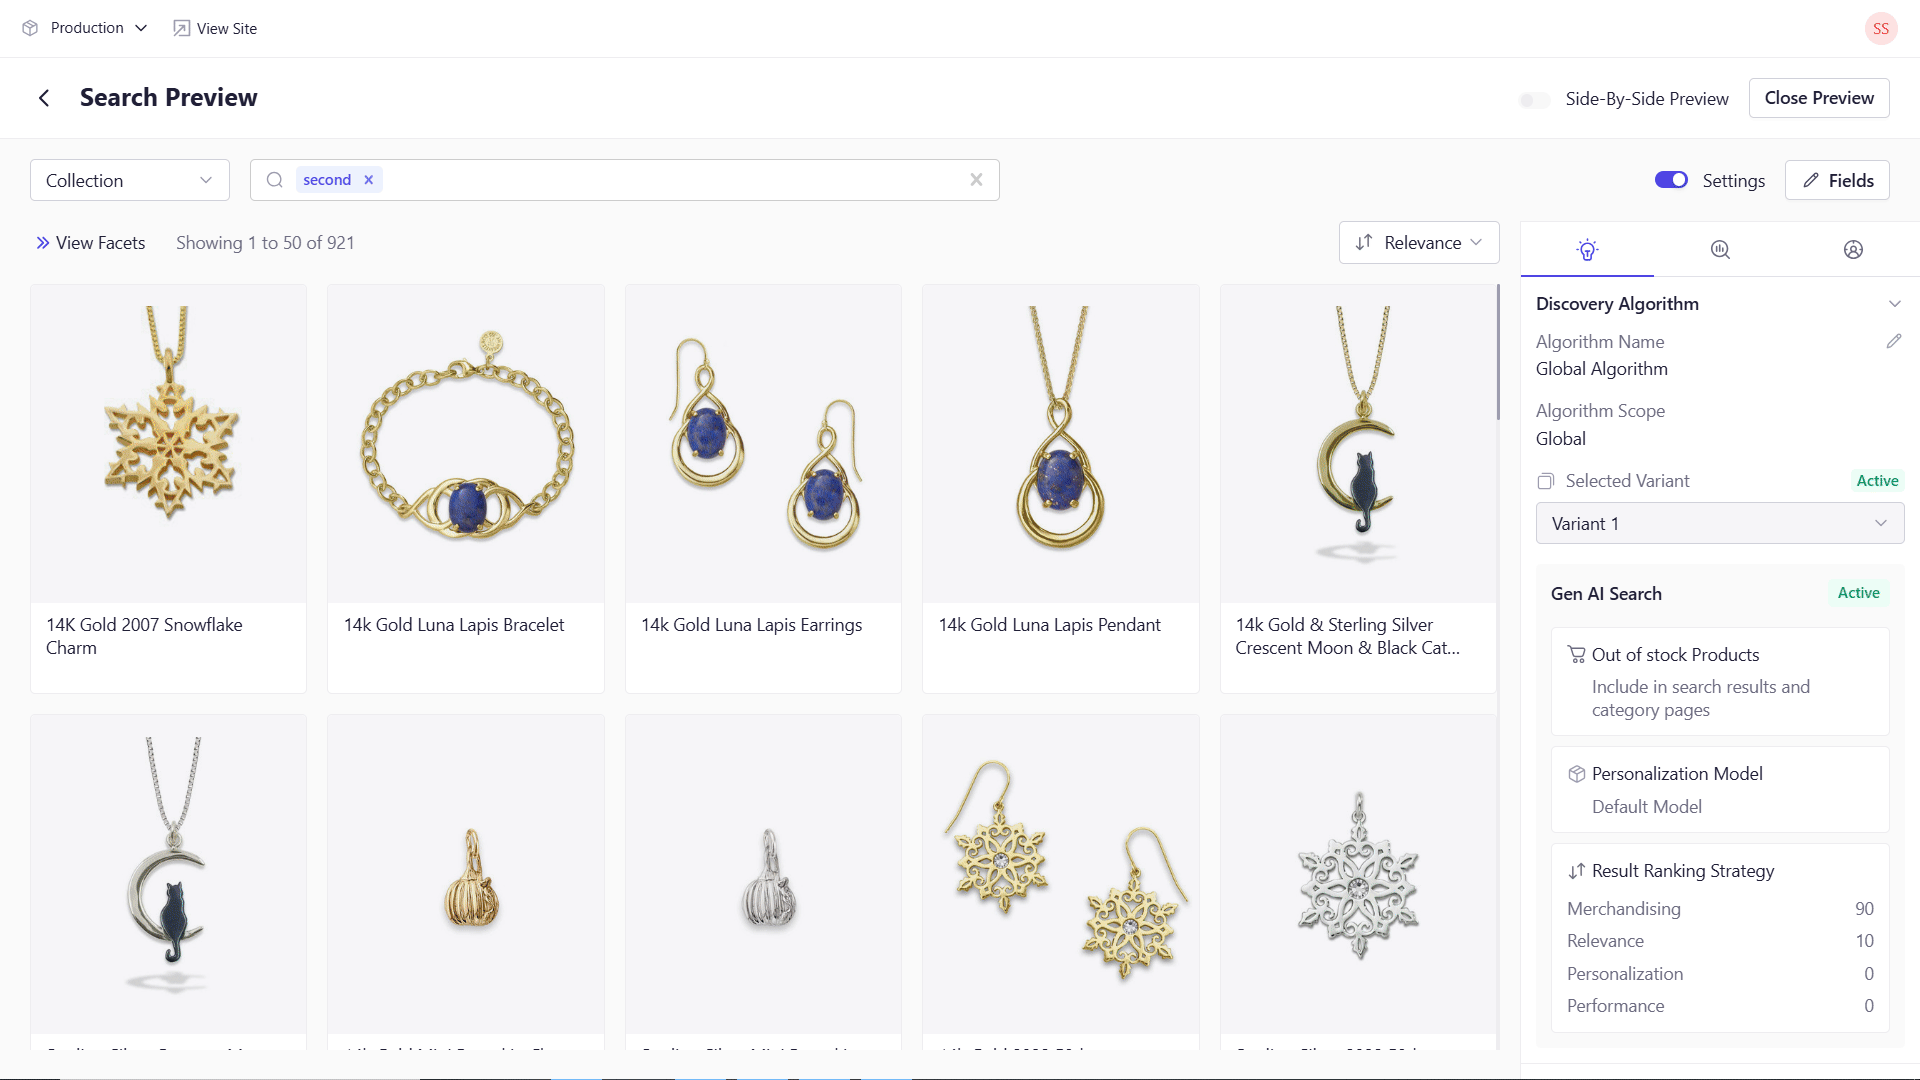Click the SS user avatar

(x=1880, y=28)
